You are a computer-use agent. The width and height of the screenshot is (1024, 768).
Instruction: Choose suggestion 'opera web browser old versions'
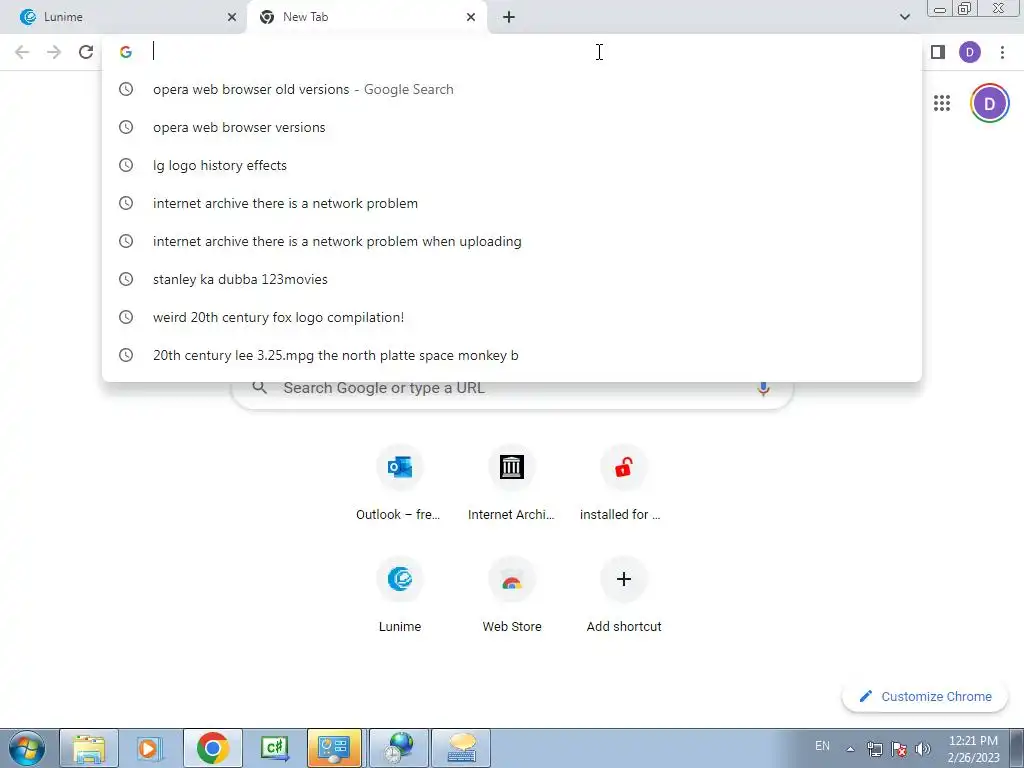tap(511, 89)
